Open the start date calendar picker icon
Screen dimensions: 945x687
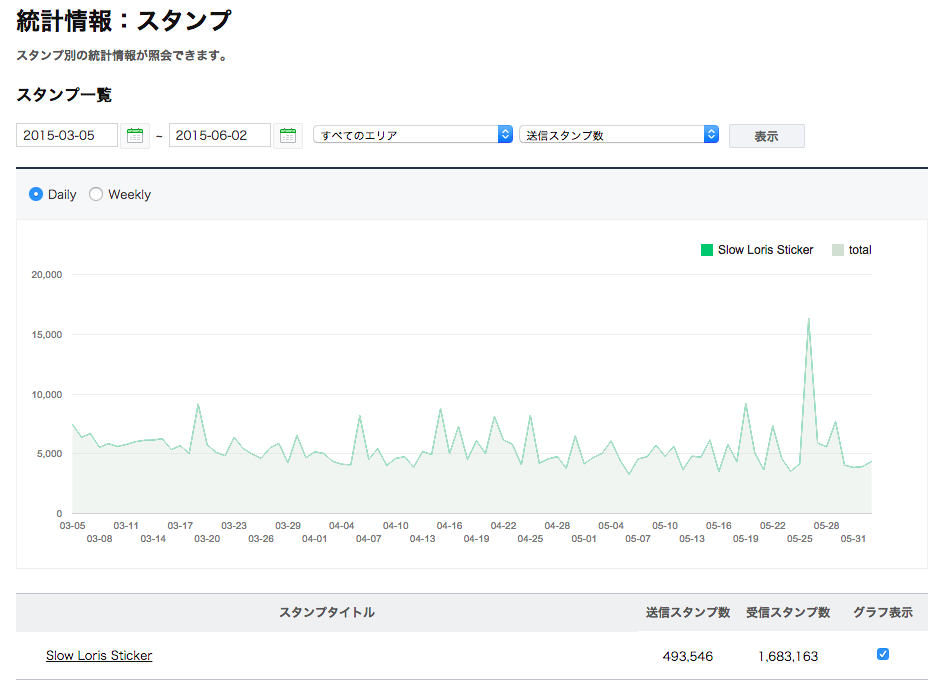point(135,136)
